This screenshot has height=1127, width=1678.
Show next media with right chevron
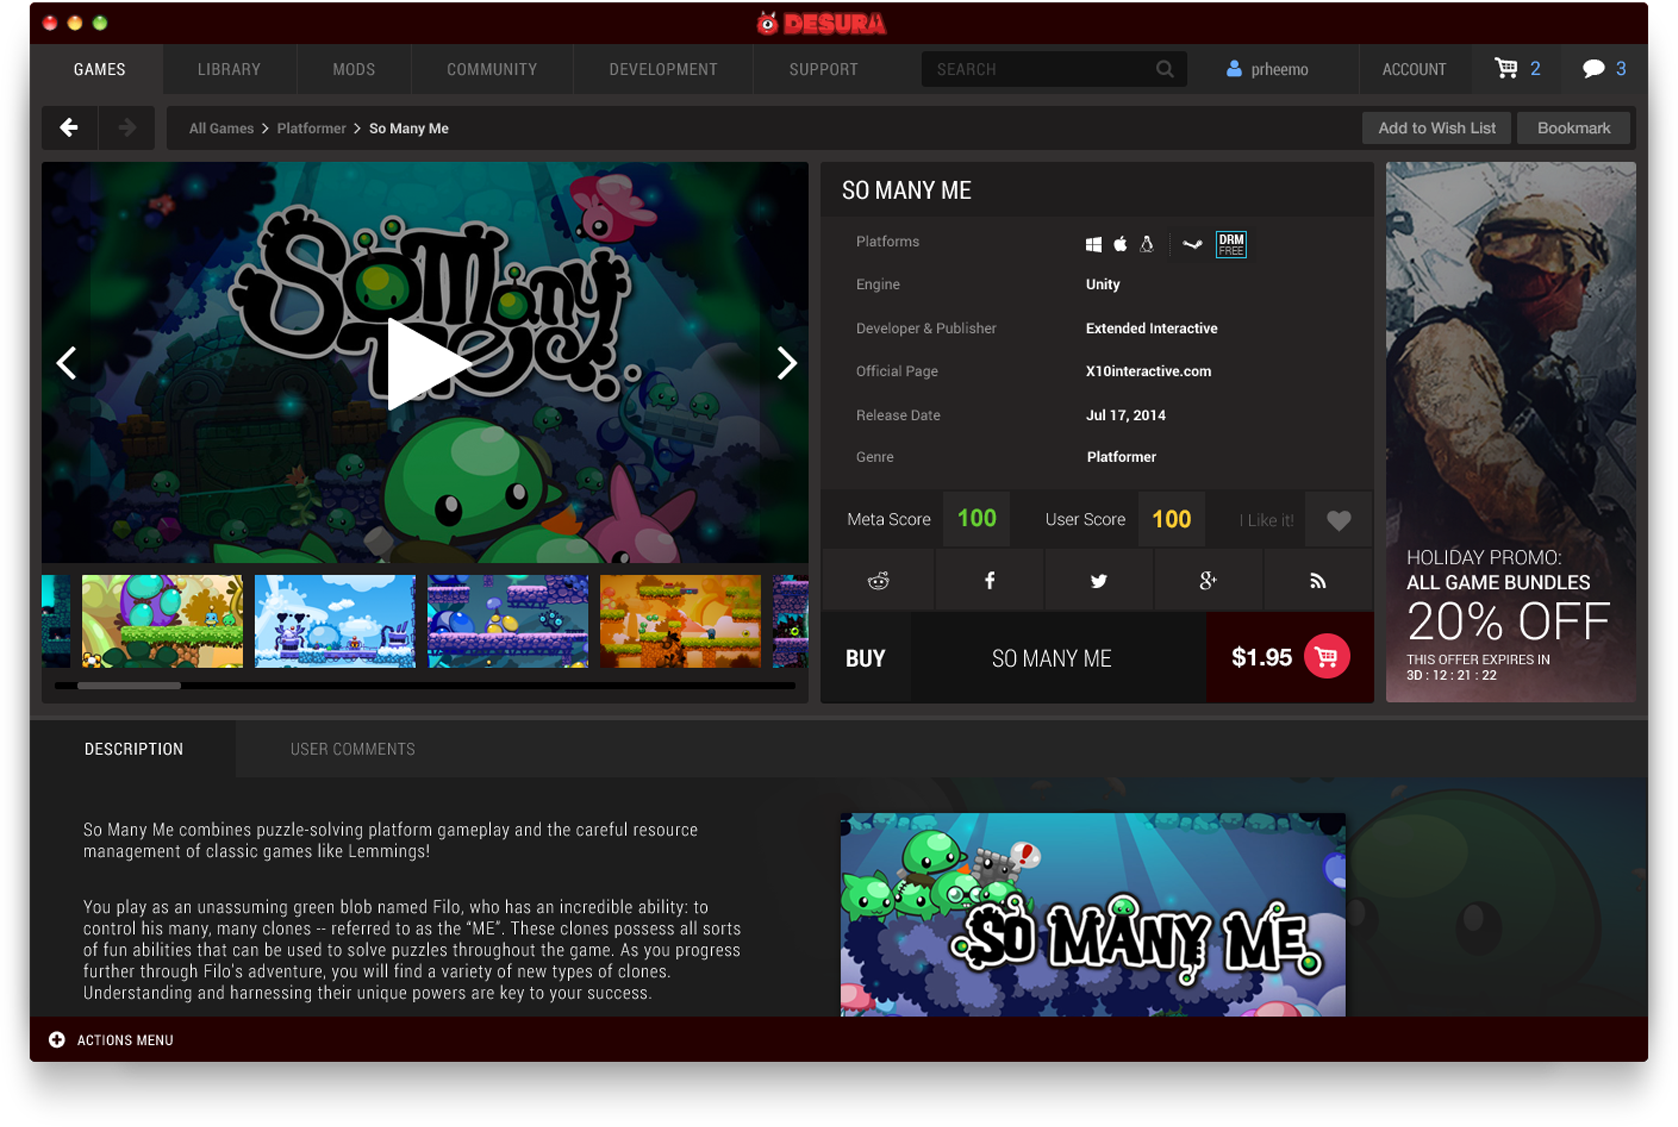787,363
